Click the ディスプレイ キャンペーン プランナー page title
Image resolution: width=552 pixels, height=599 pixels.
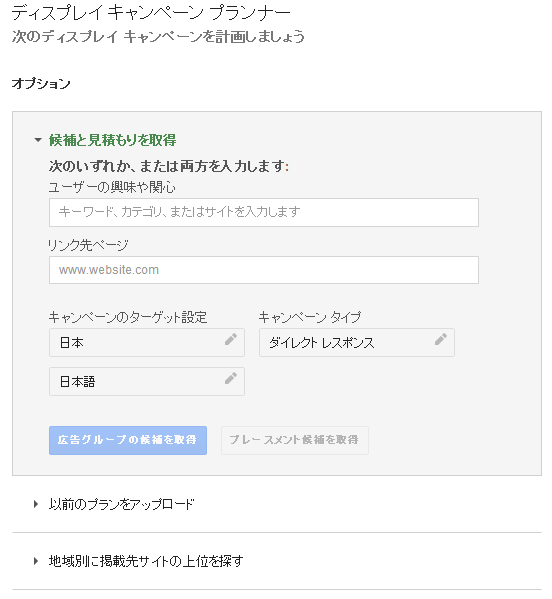151,13
